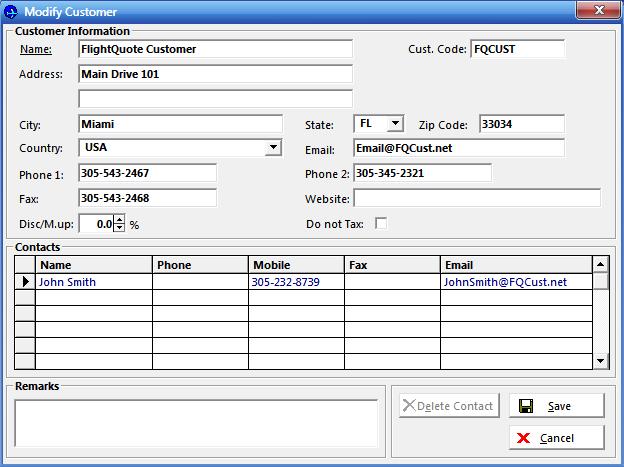Expand the Country dropdown list
The height and width of the screenshot is (467, 624).
[274, 148]
